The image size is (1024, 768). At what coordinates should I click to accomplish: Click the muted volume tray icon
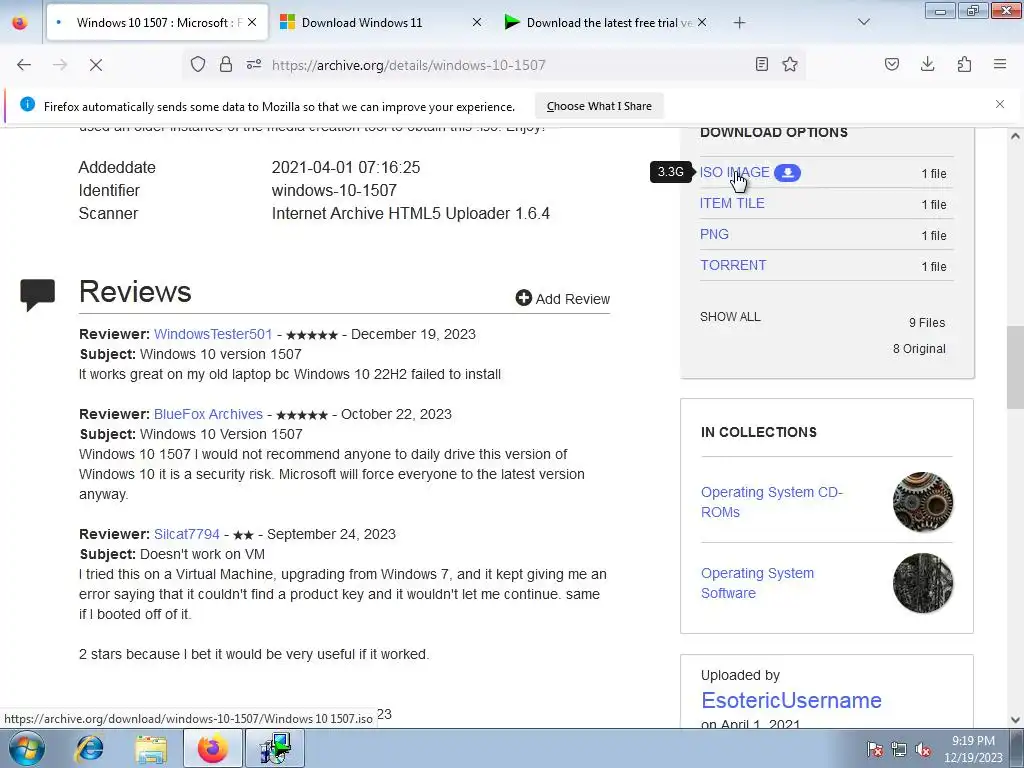point(923,749)
